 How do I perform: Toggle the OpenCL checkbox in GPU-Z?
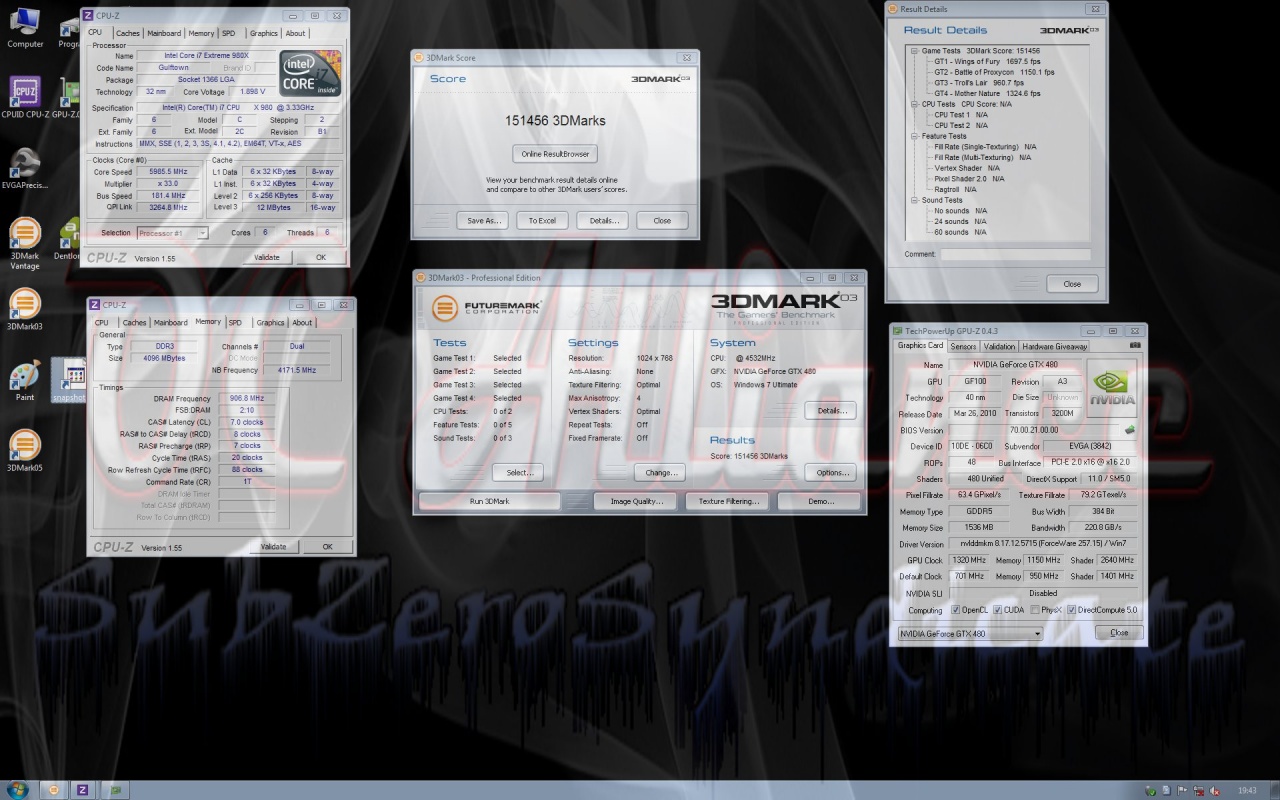957,610
